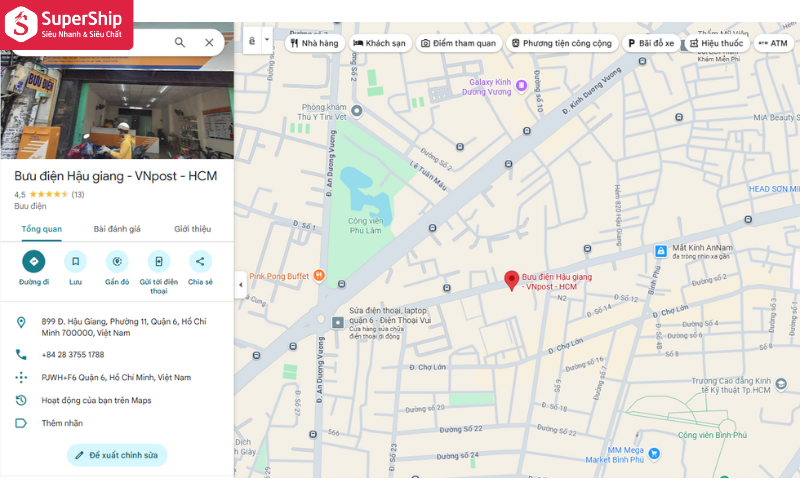Filter map by Bãi đỗ xe
The image size is (800, 500).
coord(651,43)
